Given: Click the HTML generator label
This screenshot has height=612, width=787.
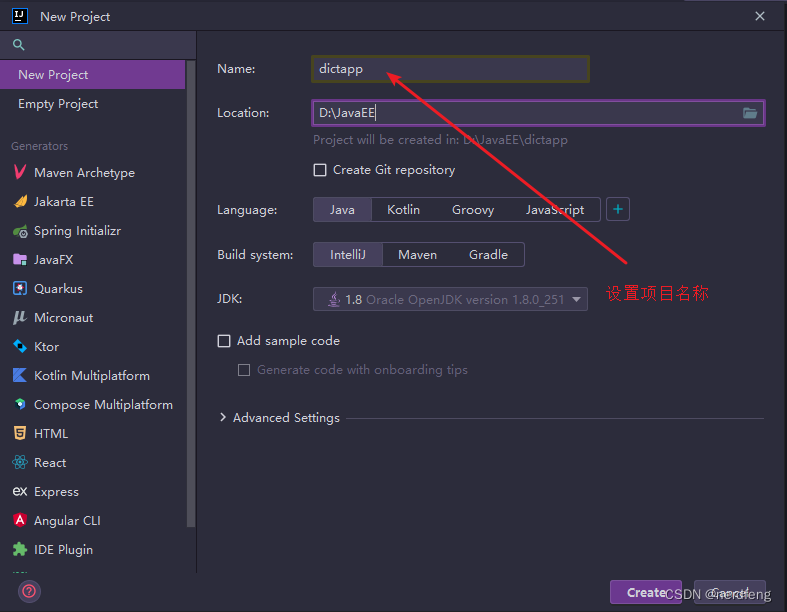Looking at the screenshot, I should click(x=51, y=434).
